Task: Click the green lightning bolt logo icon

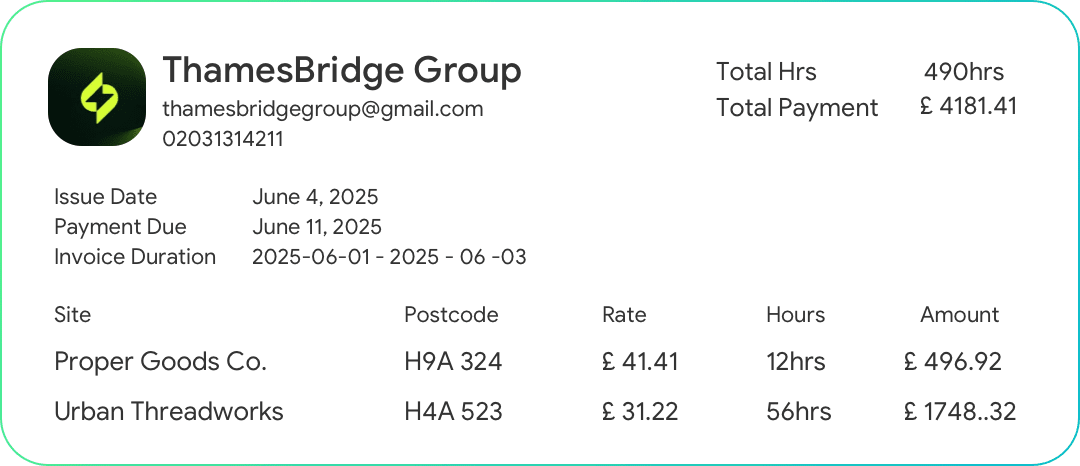Action: (97, 97)
